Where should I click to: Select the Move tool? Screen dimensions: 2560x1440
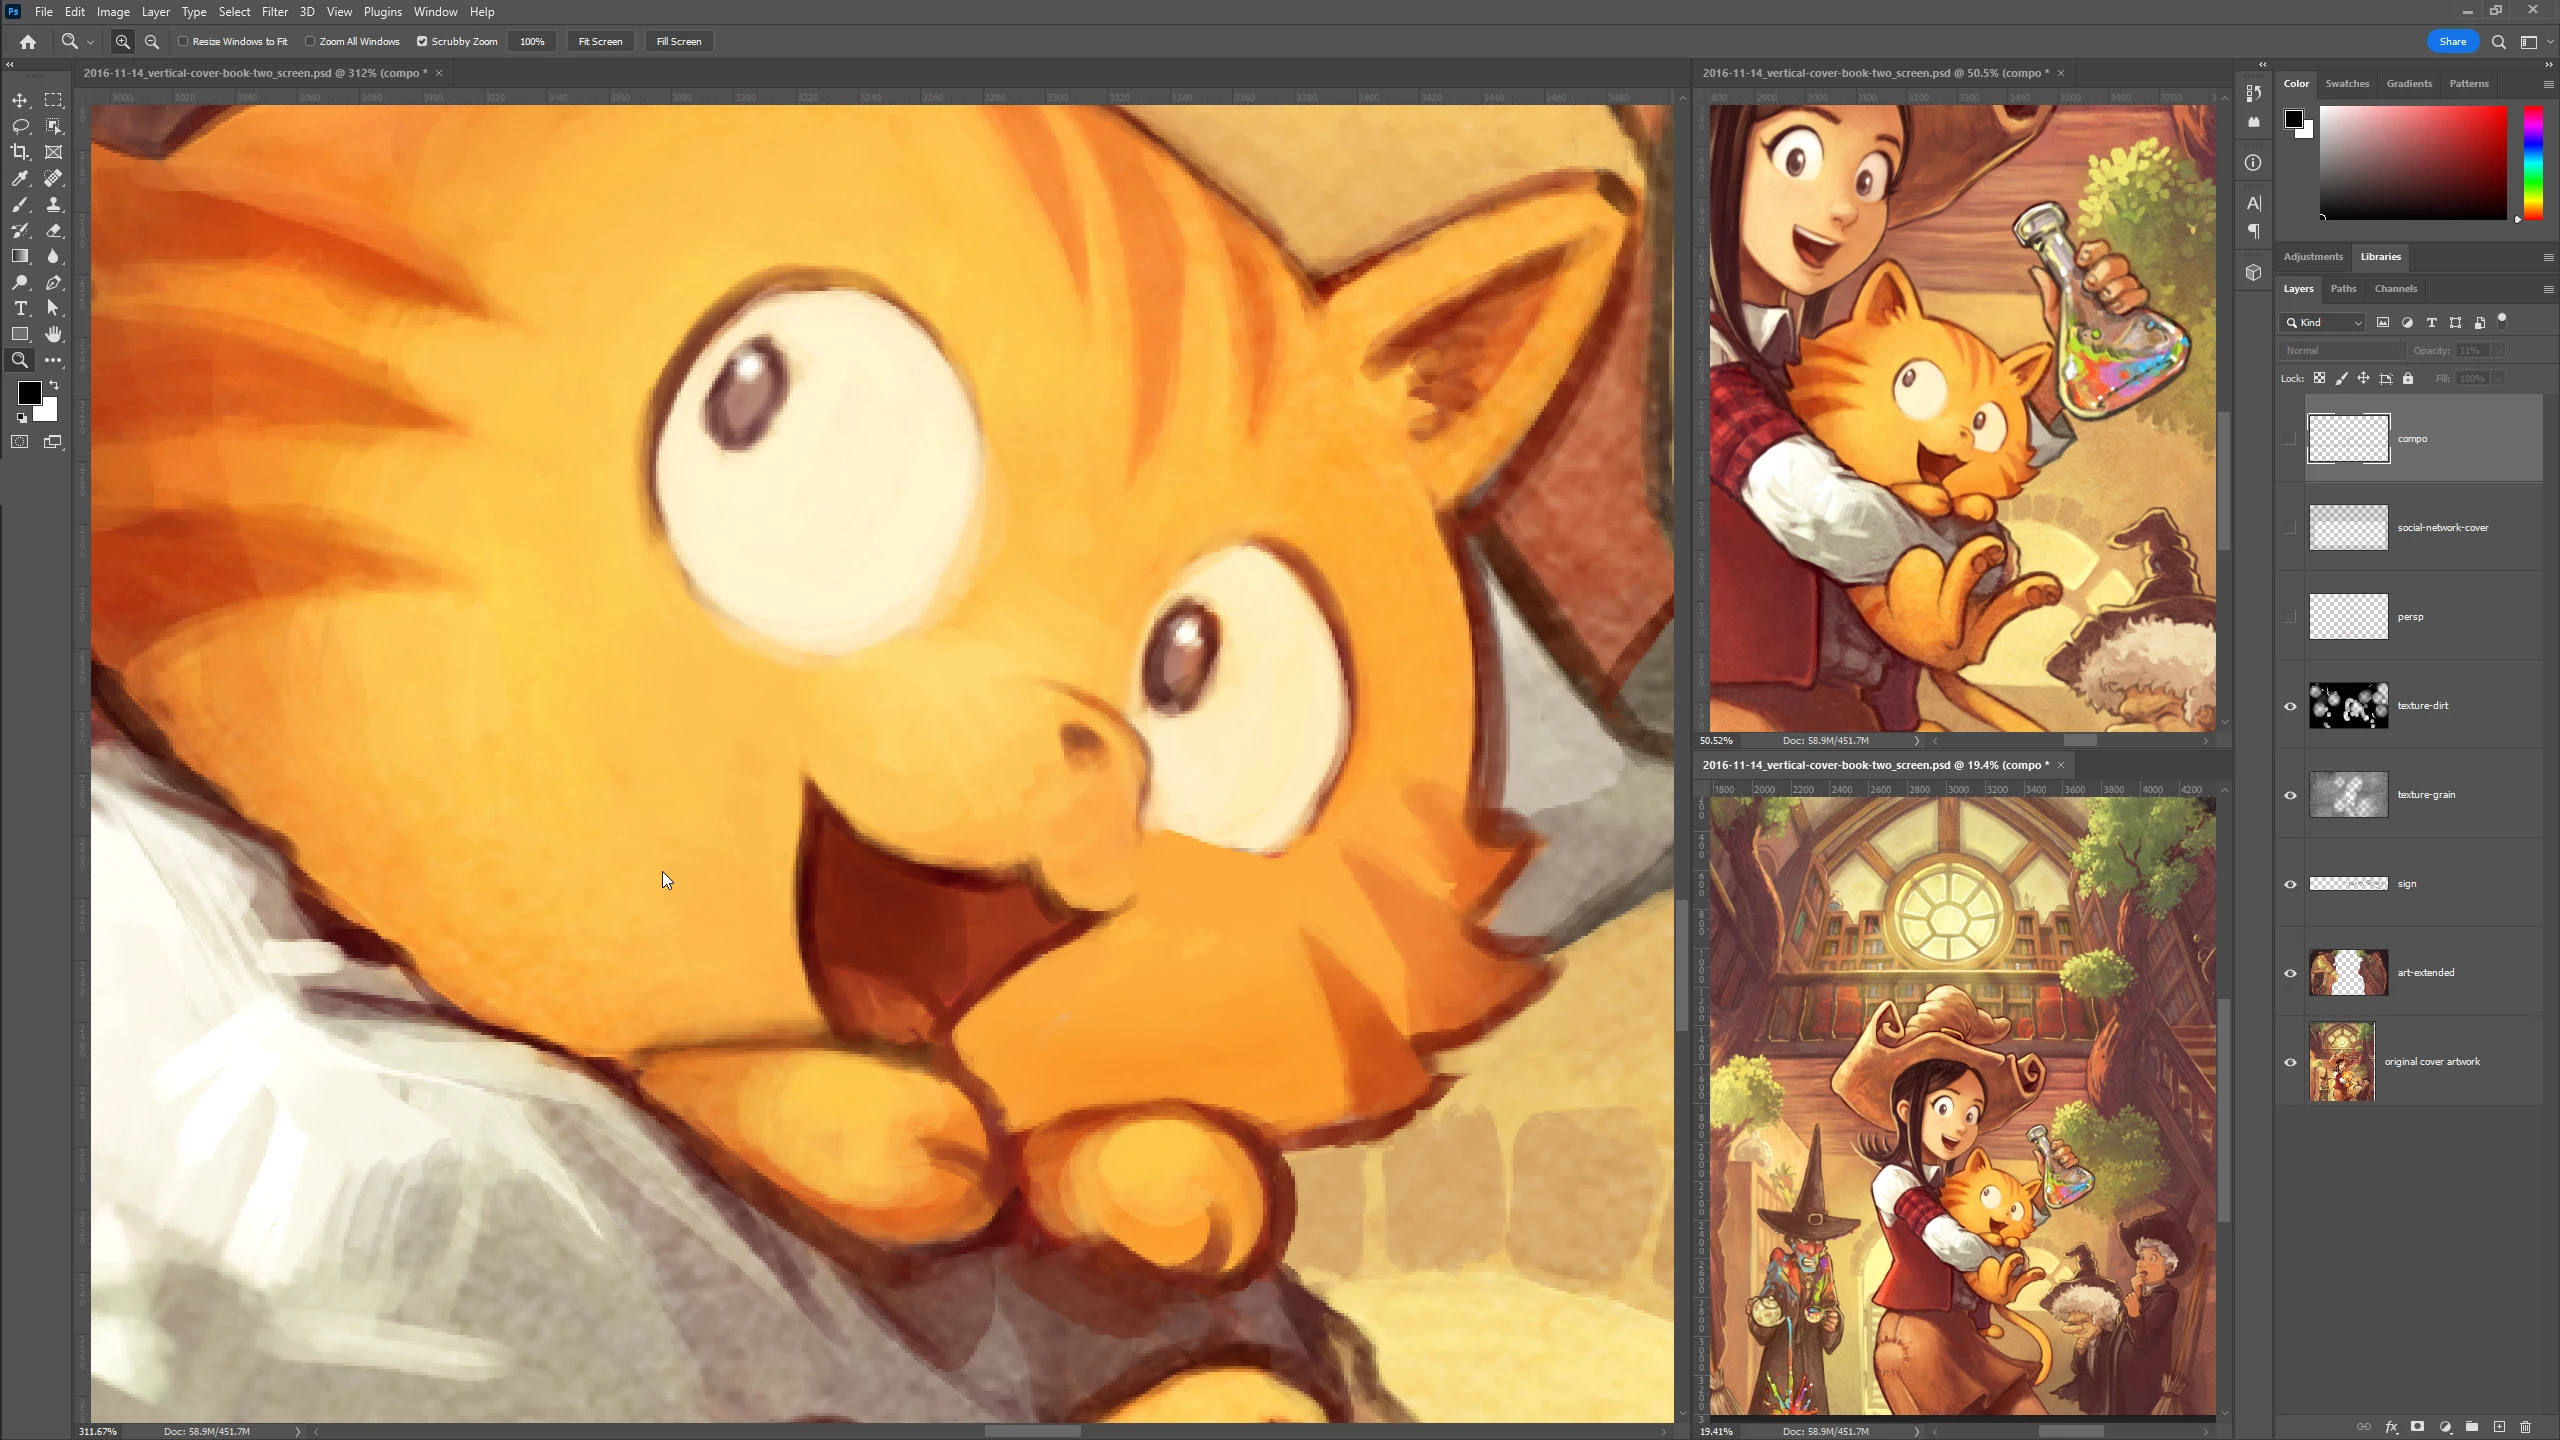20,100
